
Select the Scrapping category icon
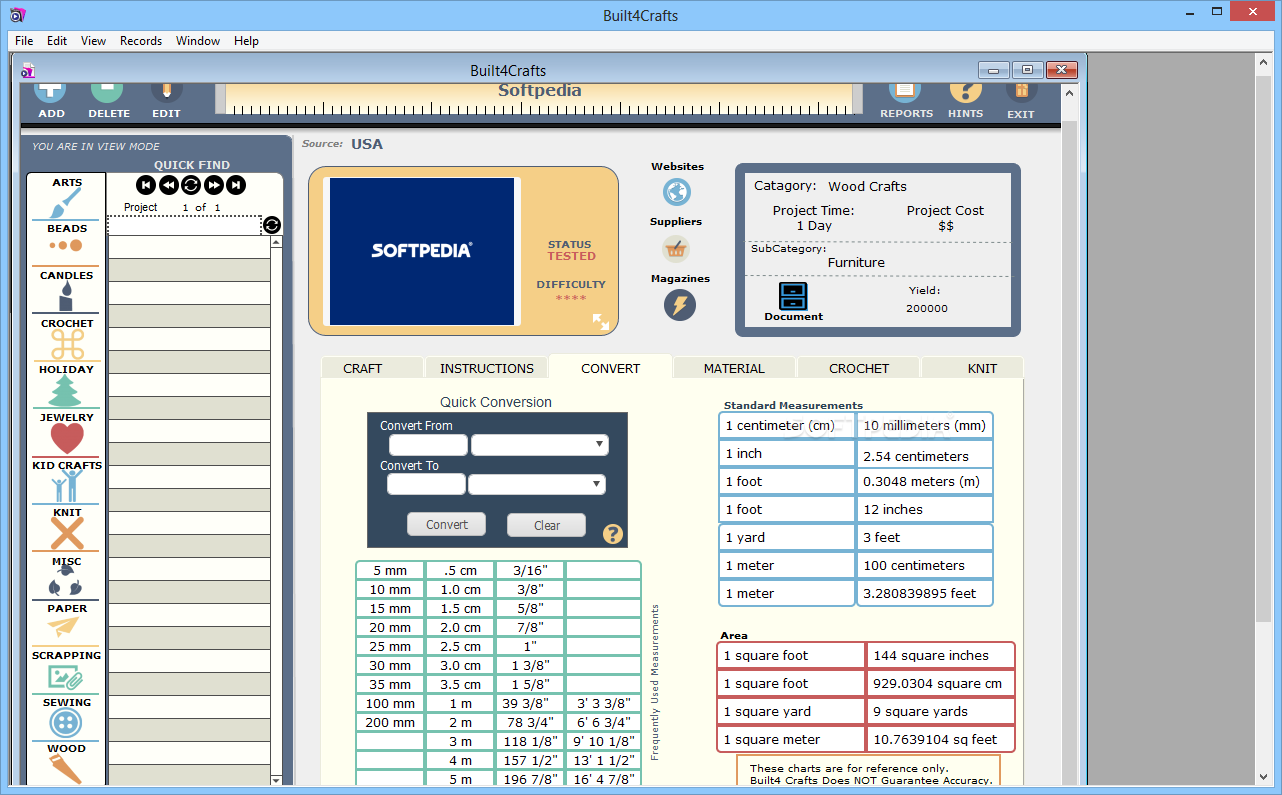(66, 678)
